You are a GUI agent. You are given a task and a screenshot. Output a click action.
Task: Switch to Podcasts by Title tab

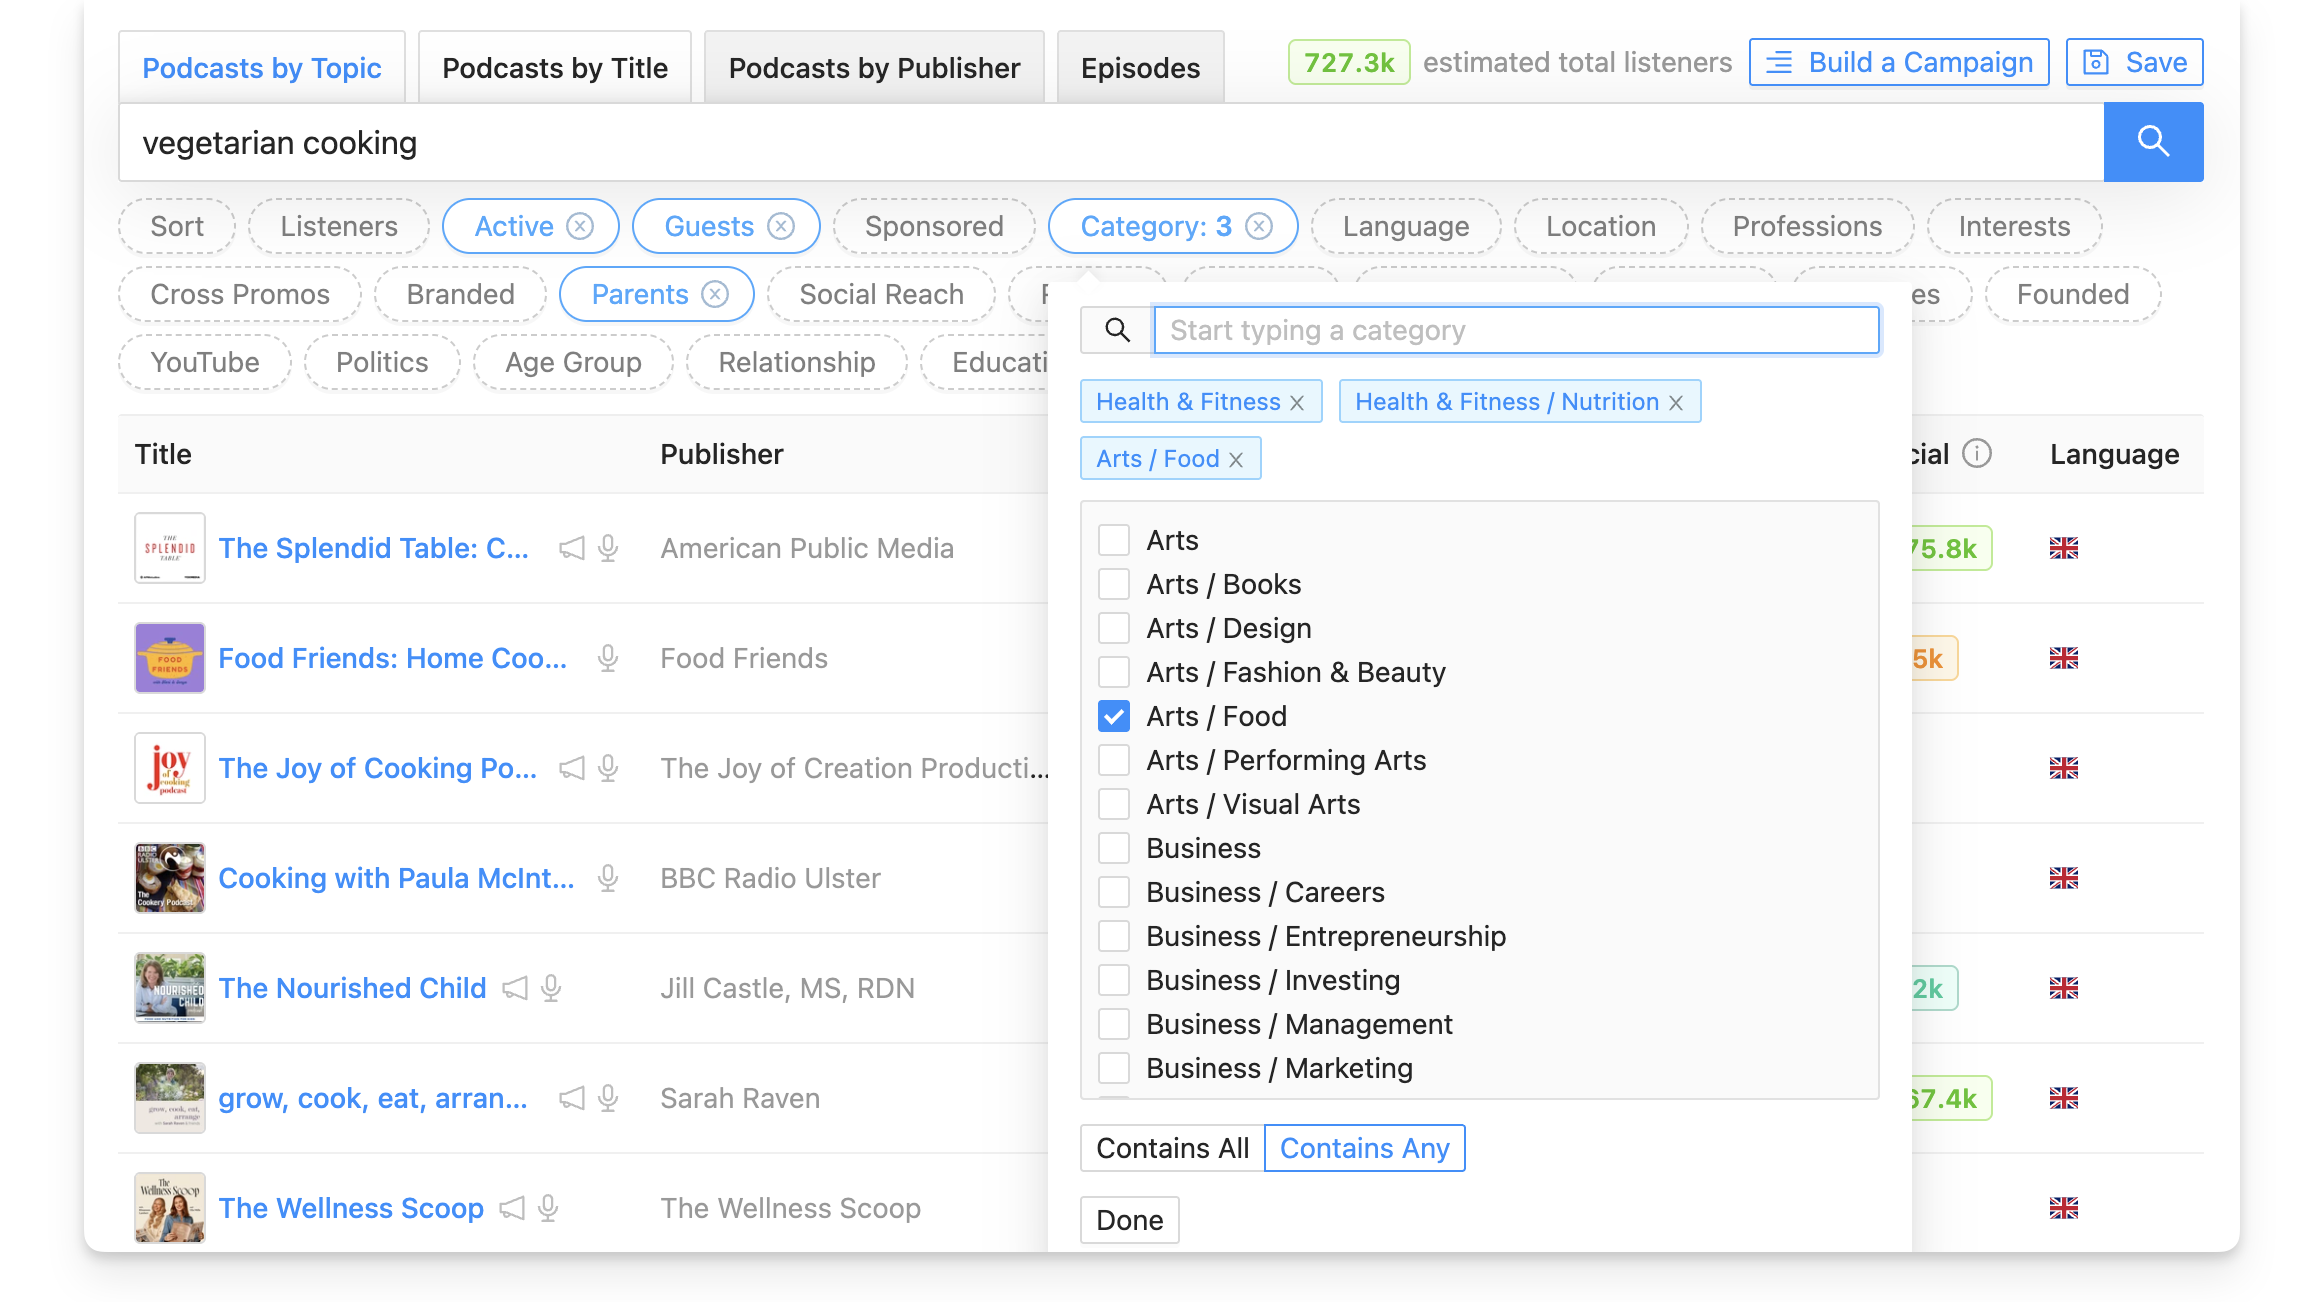click(x=554, y=68)
